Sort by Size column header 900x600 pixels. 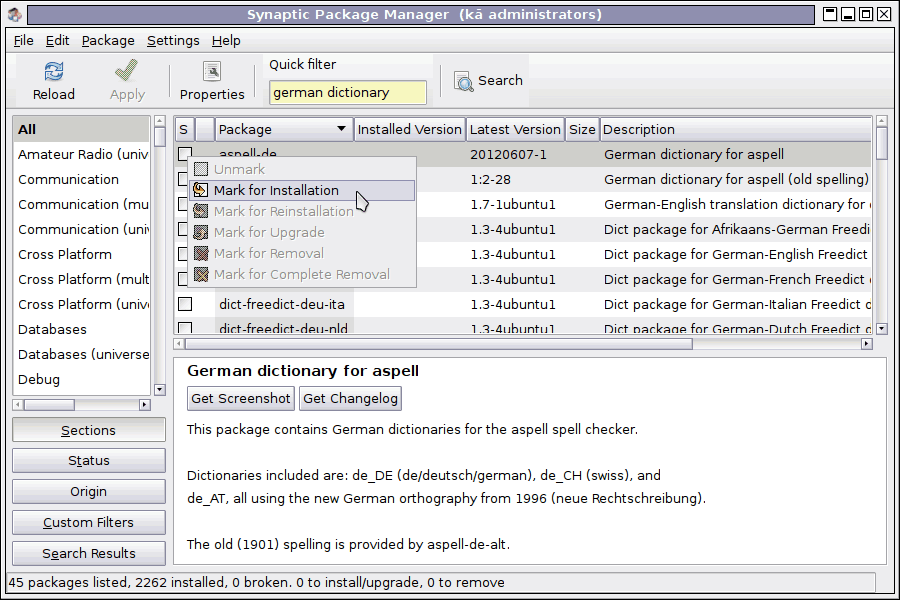pyautogui.click(x=582, y=129)
